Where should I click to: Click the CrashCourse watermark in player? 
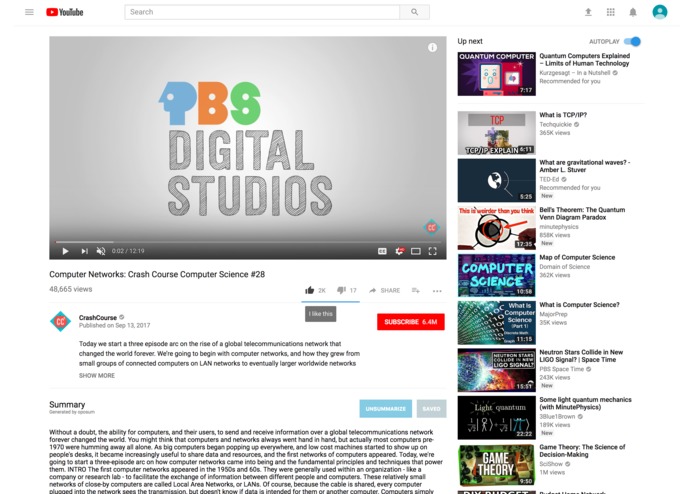pyautogui.click(x=431, y=227)
